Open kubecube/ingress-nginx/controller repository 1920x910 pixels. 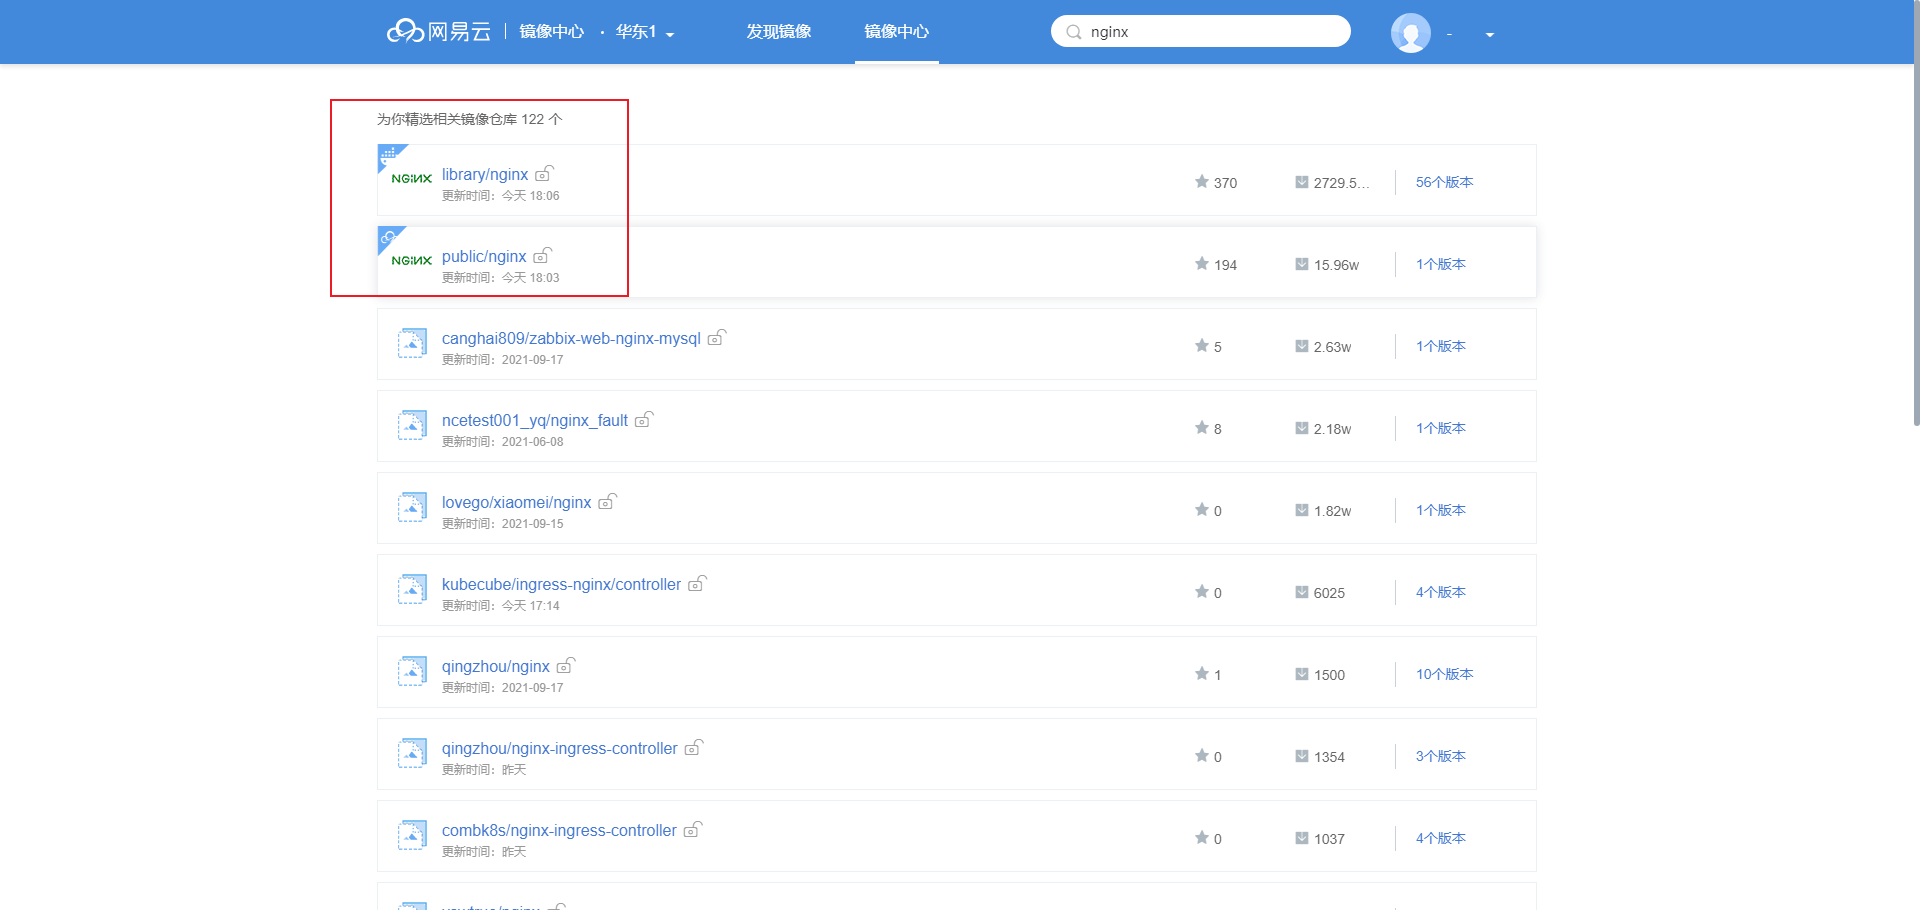pos(561,584)
